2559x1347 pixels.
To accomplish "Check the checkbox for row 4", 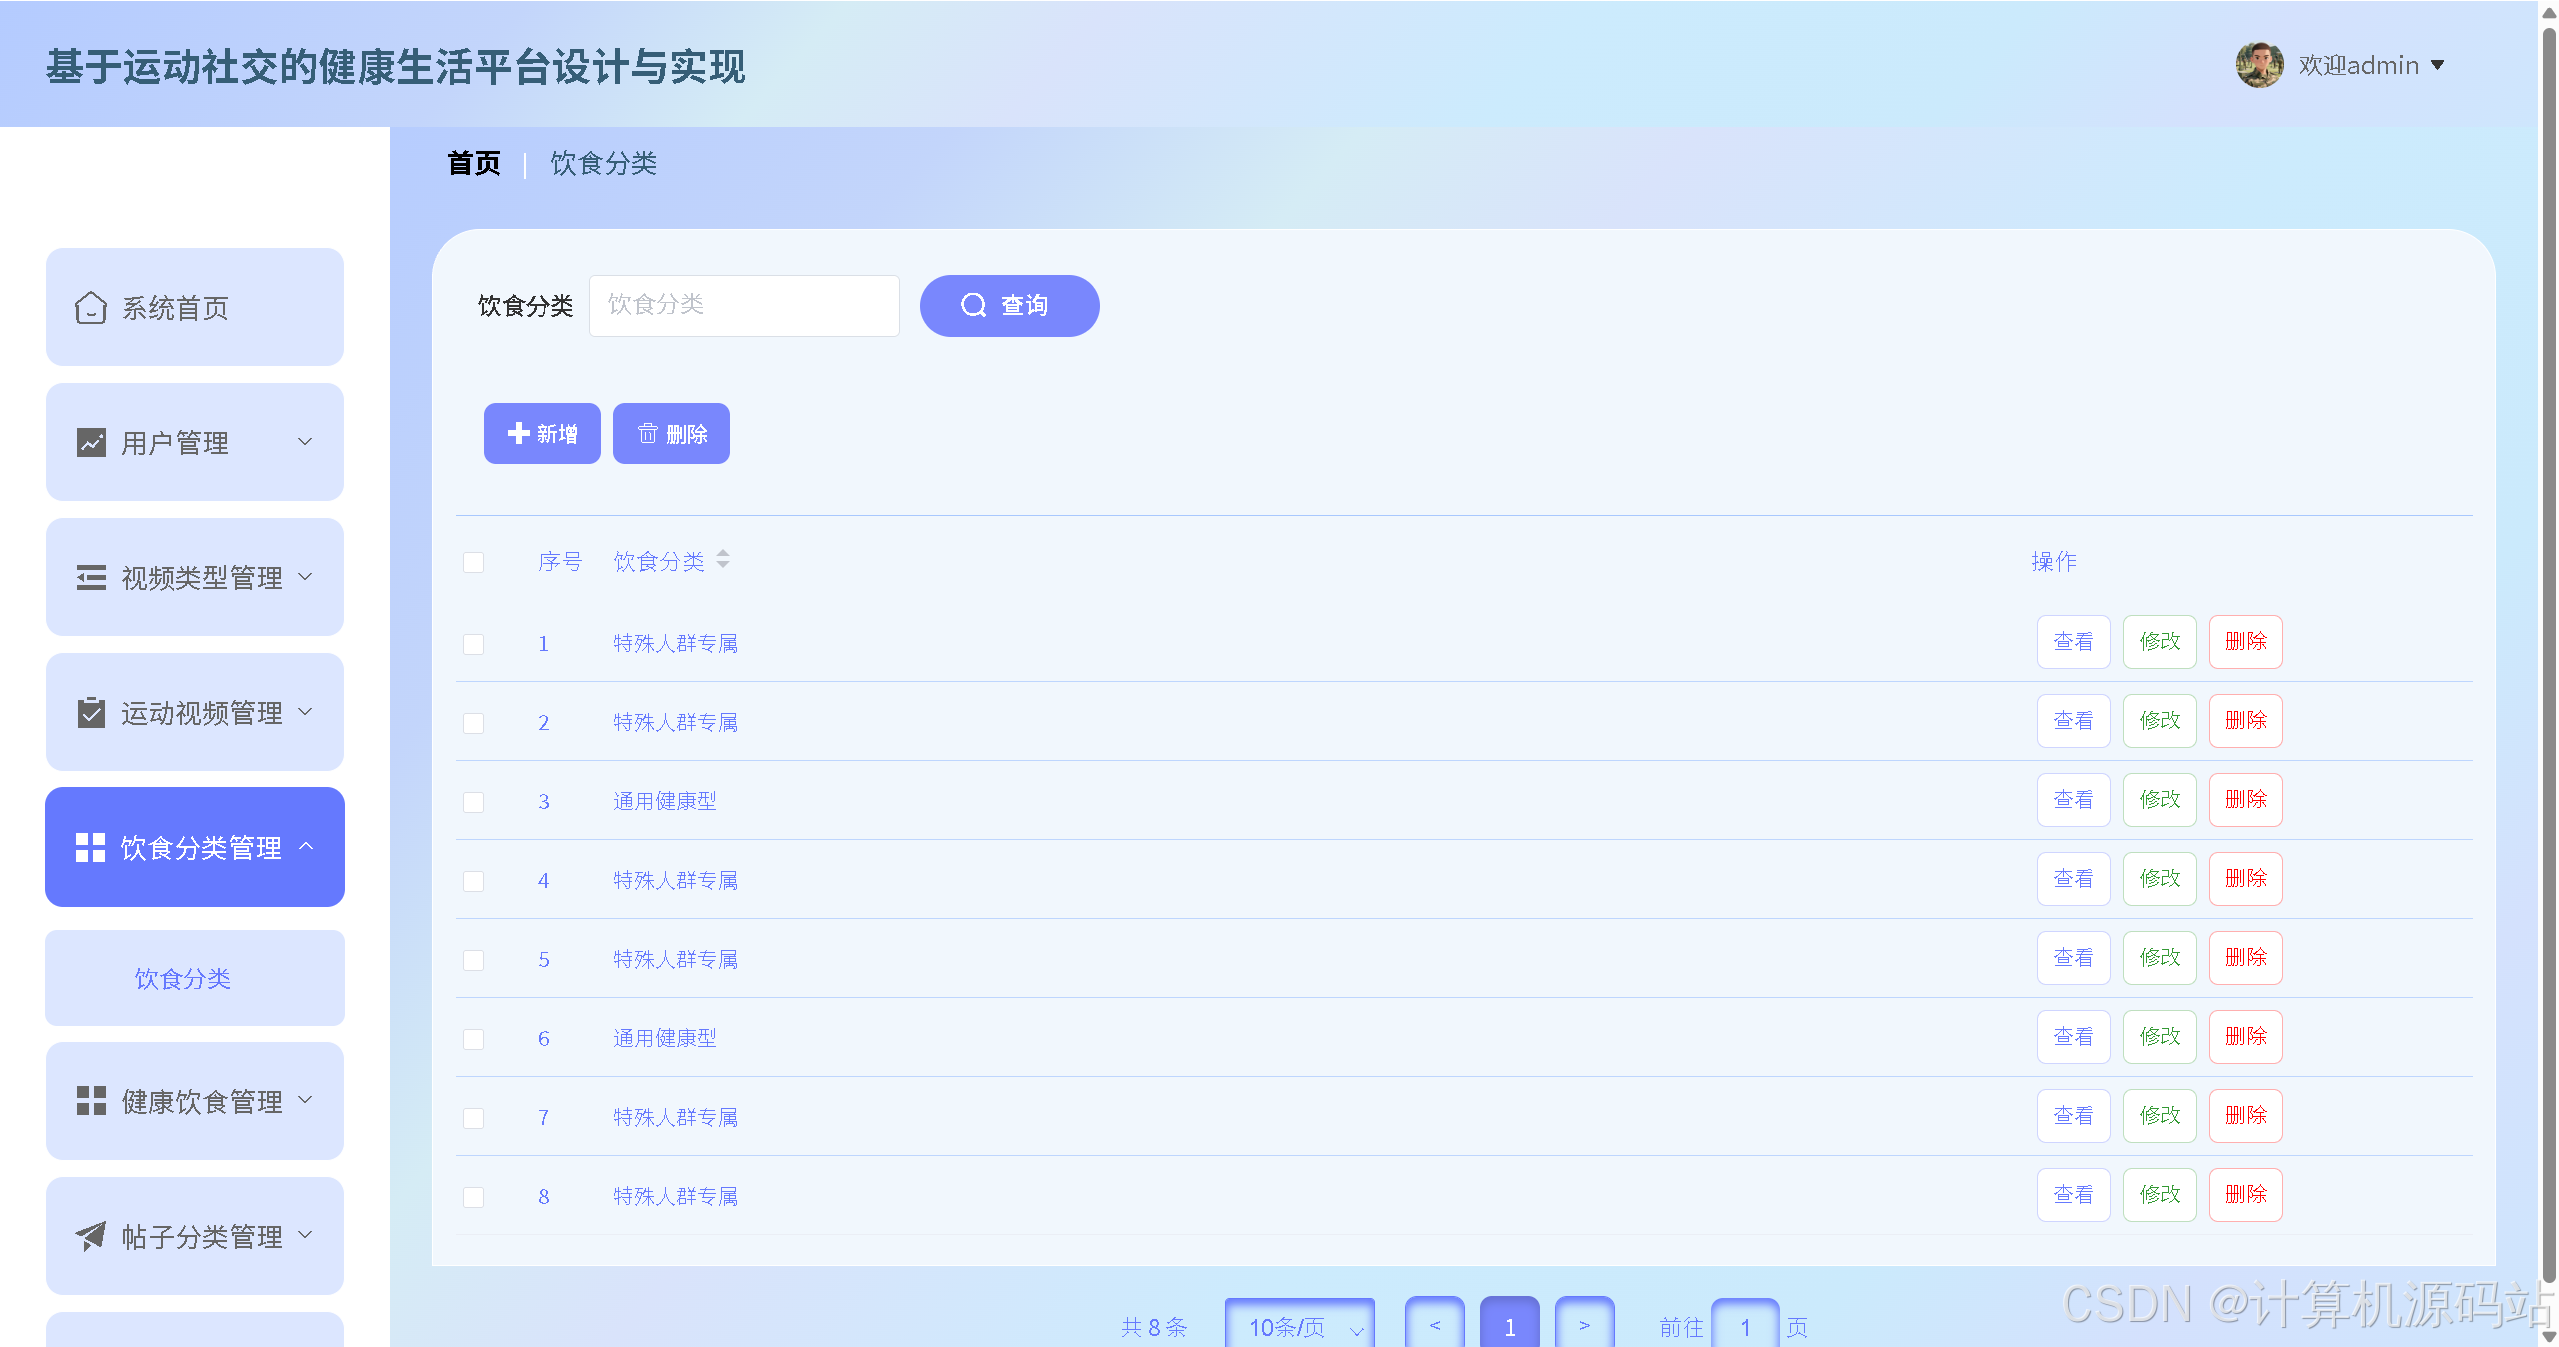I will (474, 880).
